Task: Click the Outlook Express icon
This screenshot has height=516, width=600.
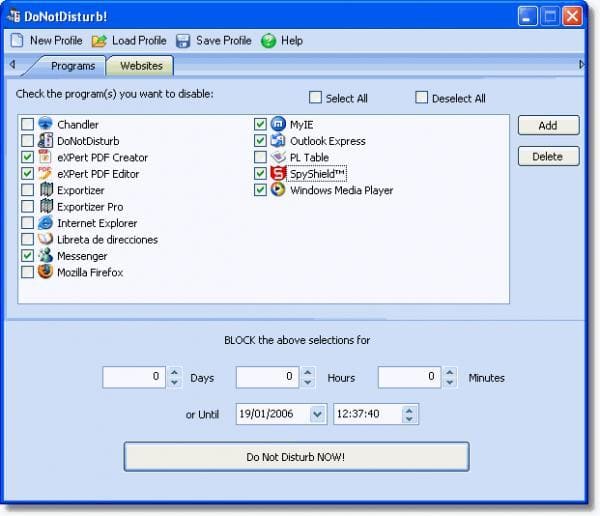Action: pos(278,140)
